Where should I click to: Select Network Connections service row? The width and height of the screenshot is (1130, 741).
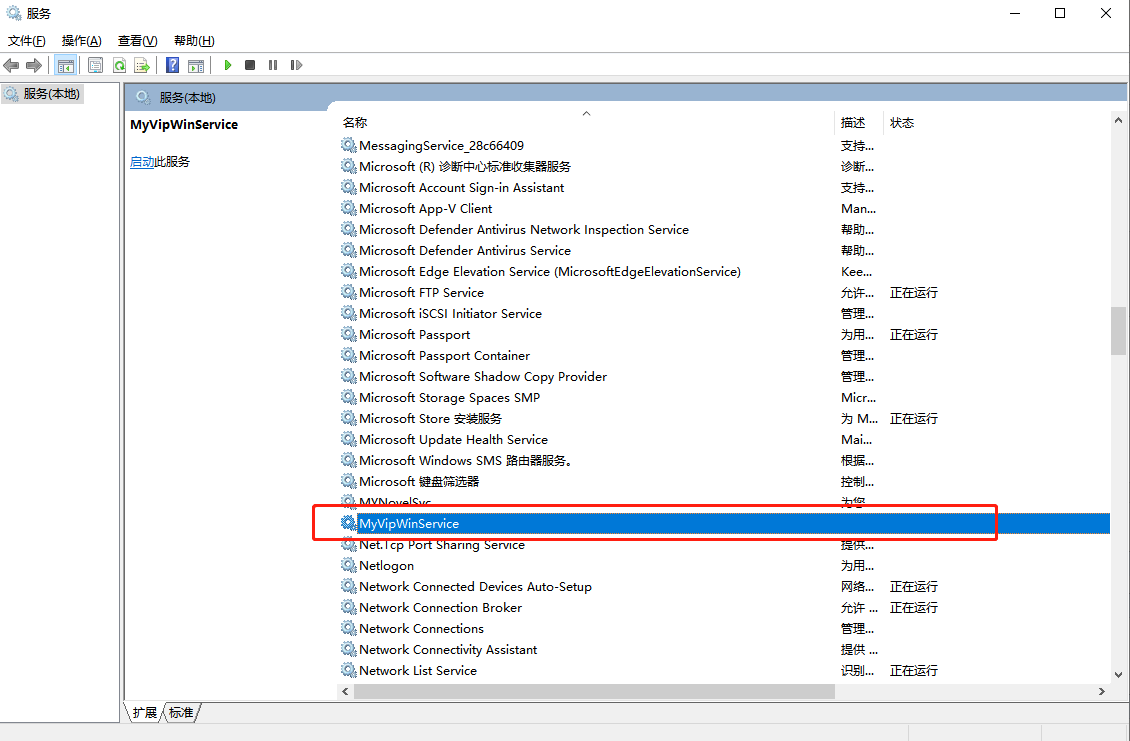(x=724, y=629)
